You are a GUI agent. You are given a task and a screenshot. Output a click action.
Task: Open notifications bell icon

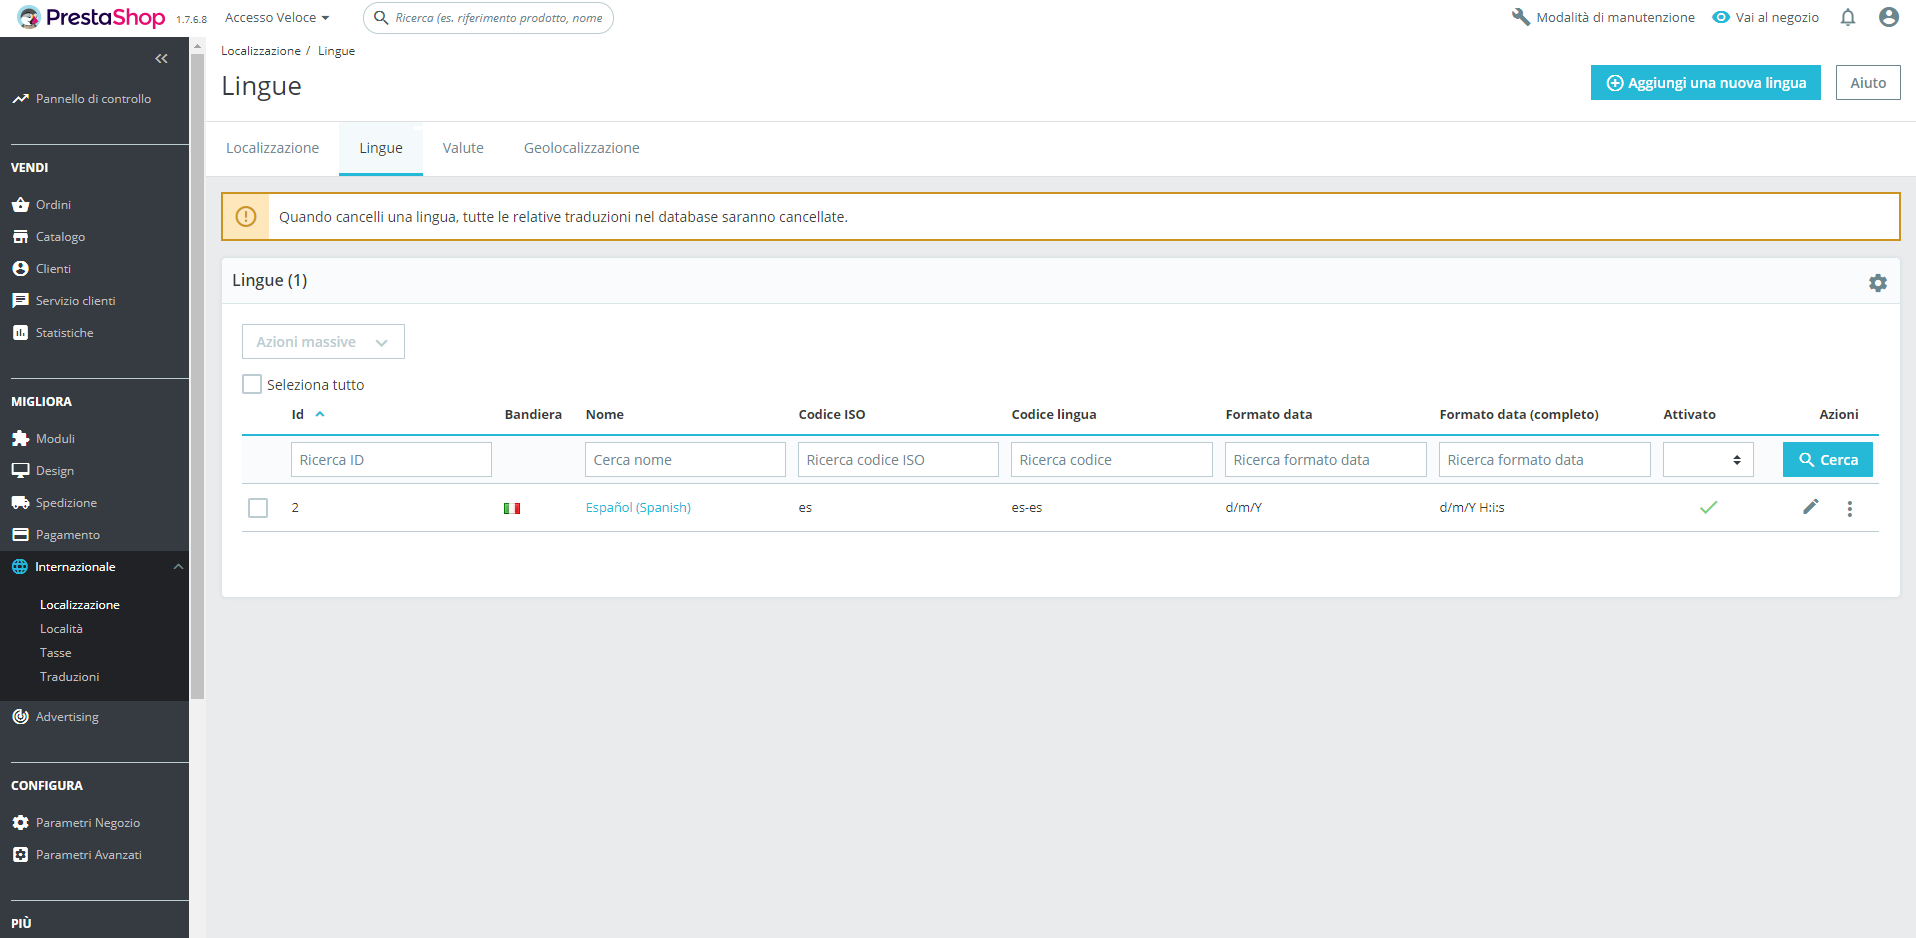pyautogui.click(x=1848, y=17)
